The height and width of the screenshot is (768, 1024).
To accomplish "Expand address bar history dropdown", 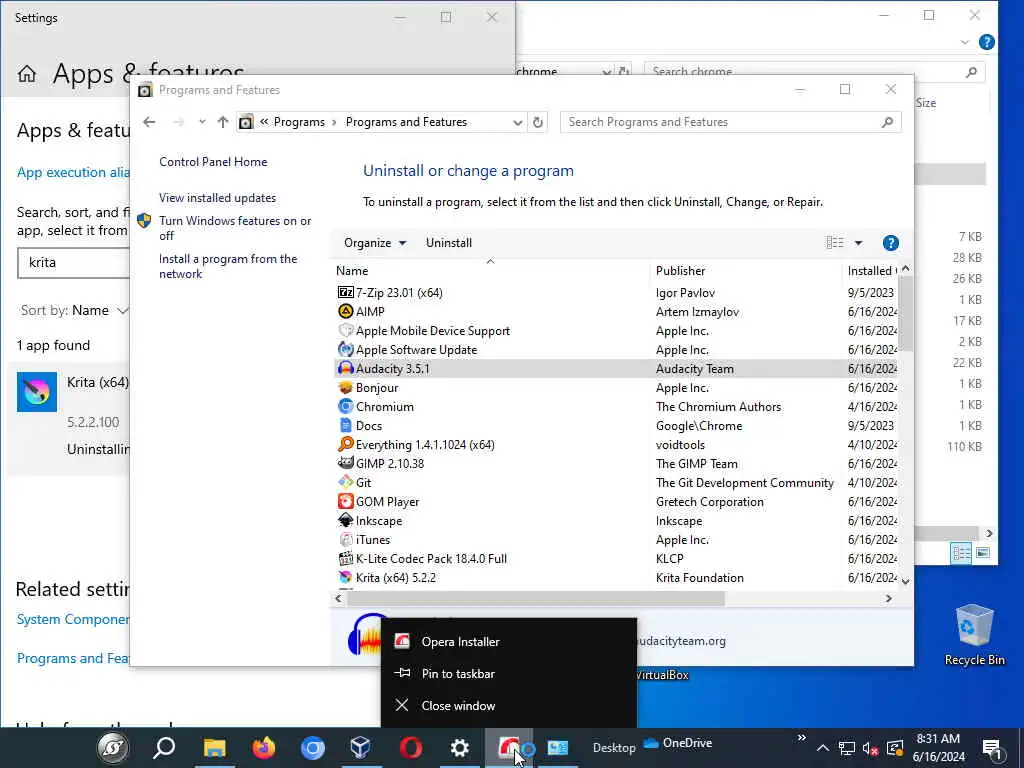I will [517, 122].
